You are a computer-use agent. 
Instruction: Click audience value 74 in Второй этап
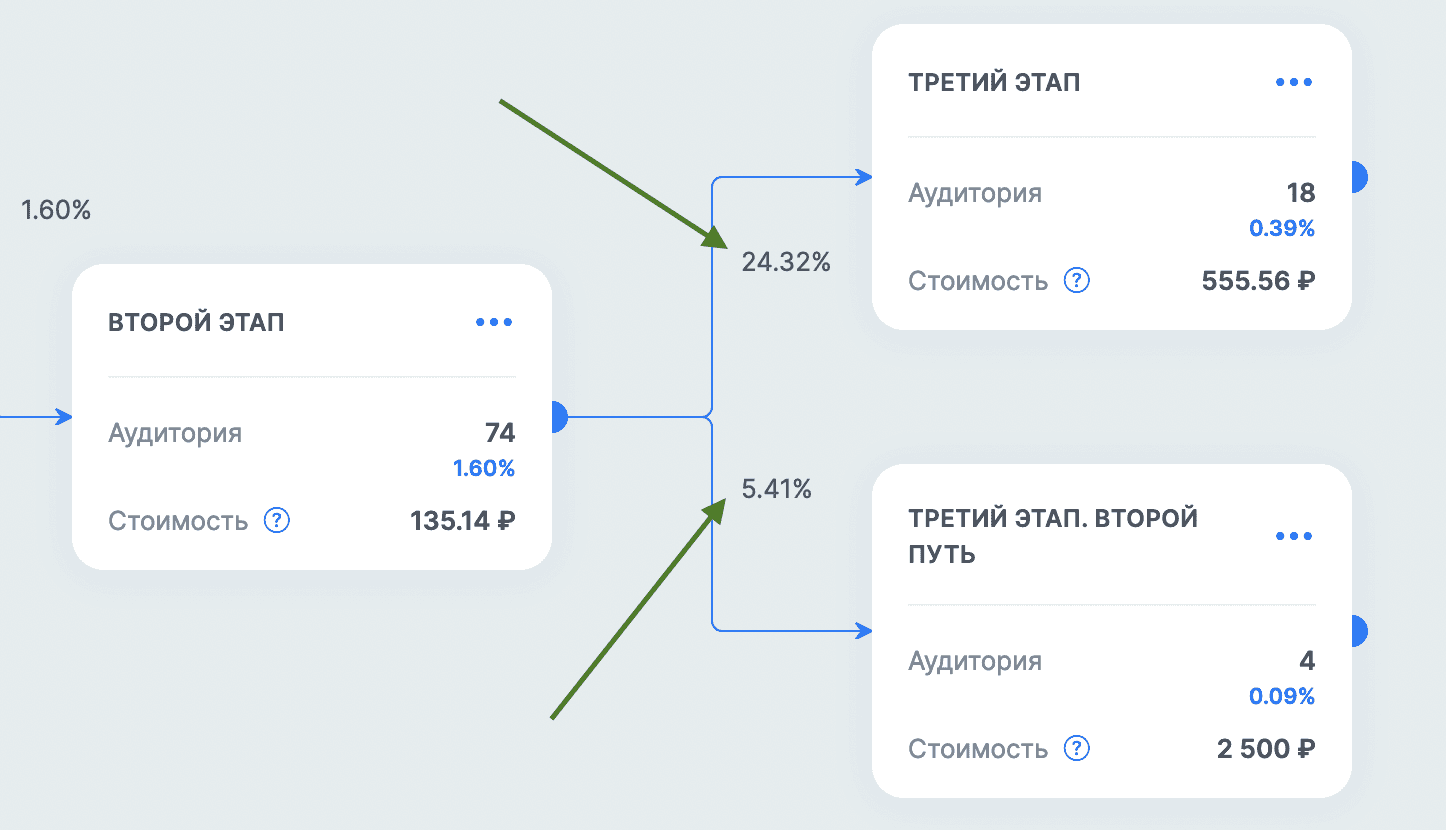click(499, 433)
